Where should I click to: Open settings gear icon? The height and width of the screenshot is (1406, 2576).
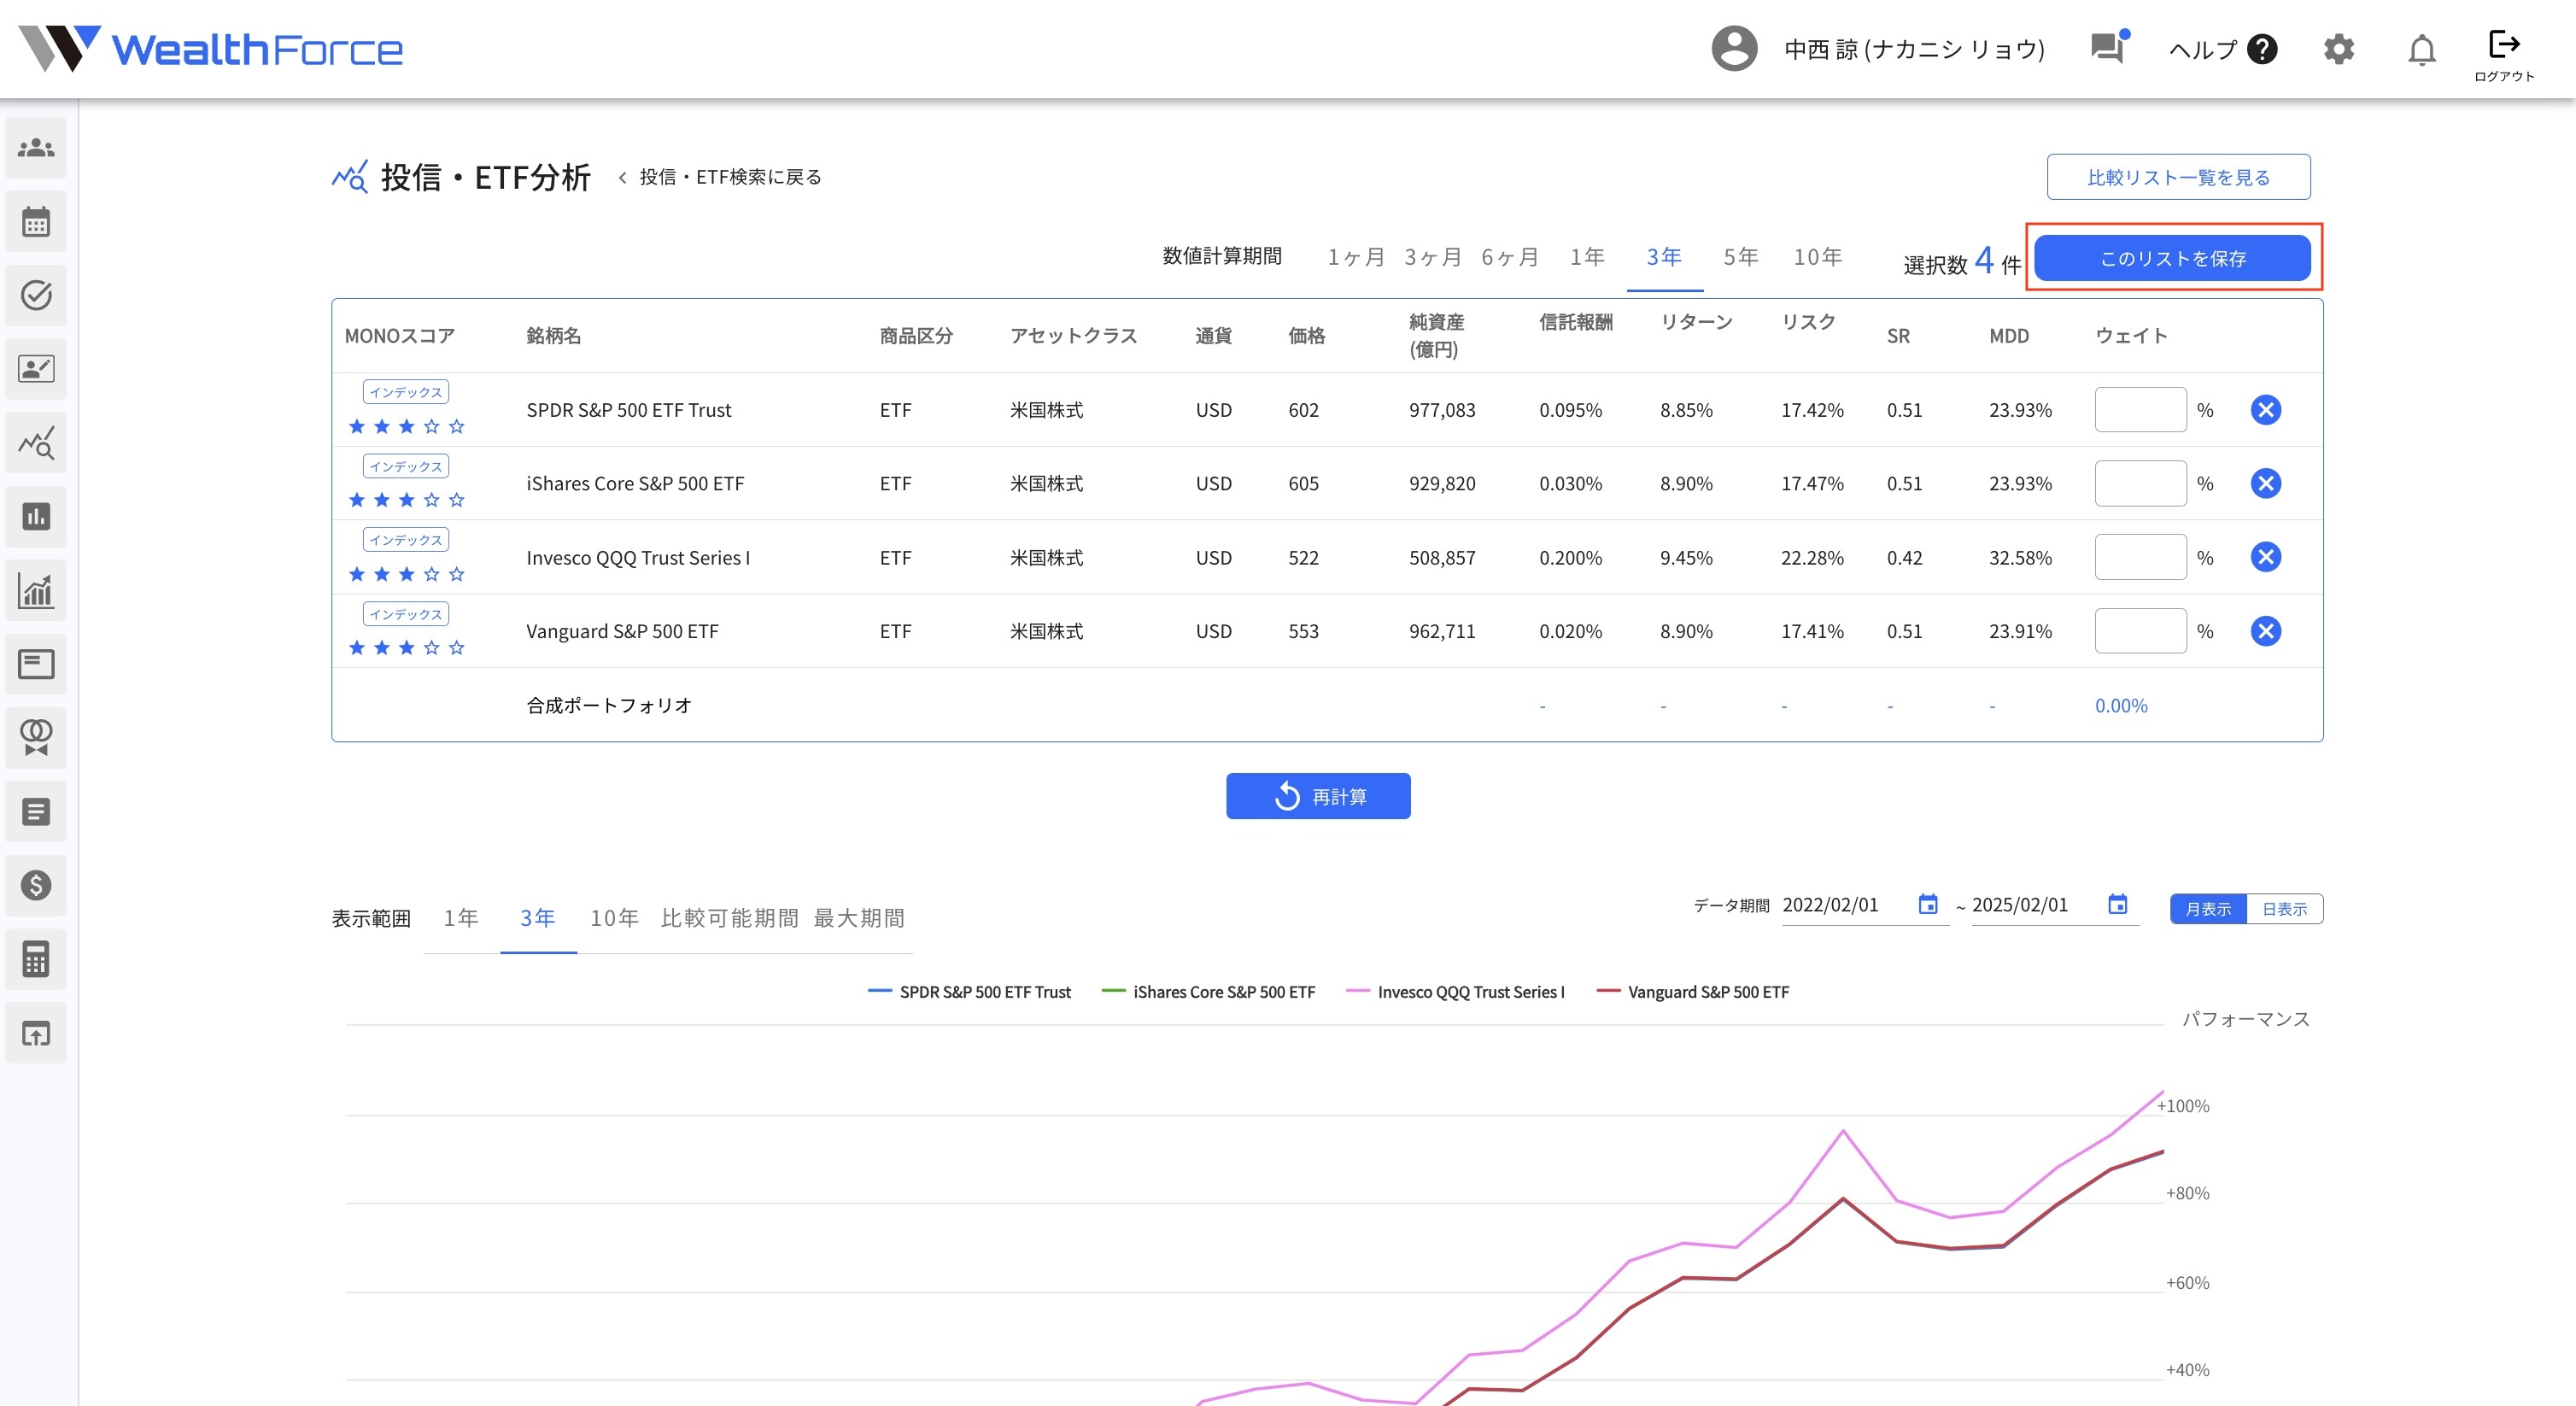(x=2338, y=49)
